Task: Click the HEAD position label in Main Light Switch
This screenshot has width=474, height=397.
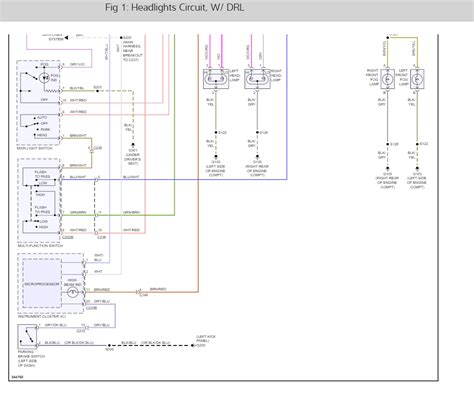Action: 42,135
